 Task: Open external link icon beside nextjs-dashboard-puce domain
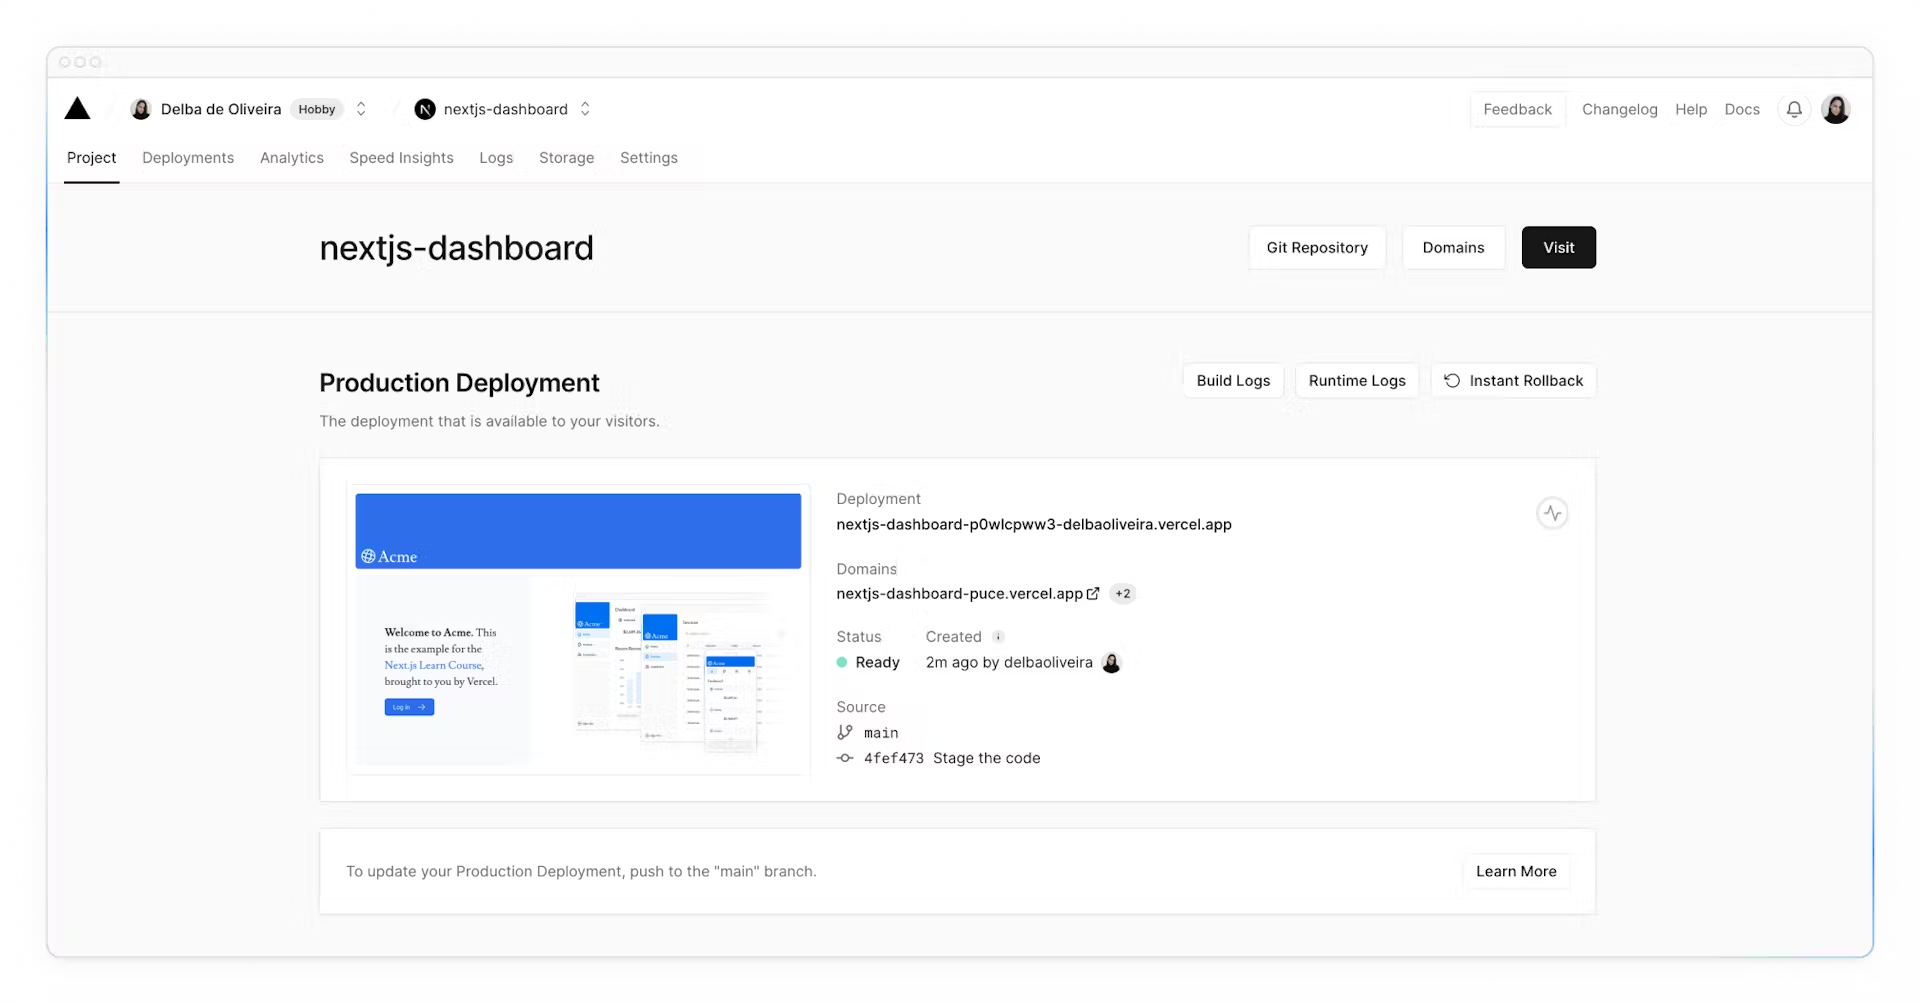(1093, 593)
